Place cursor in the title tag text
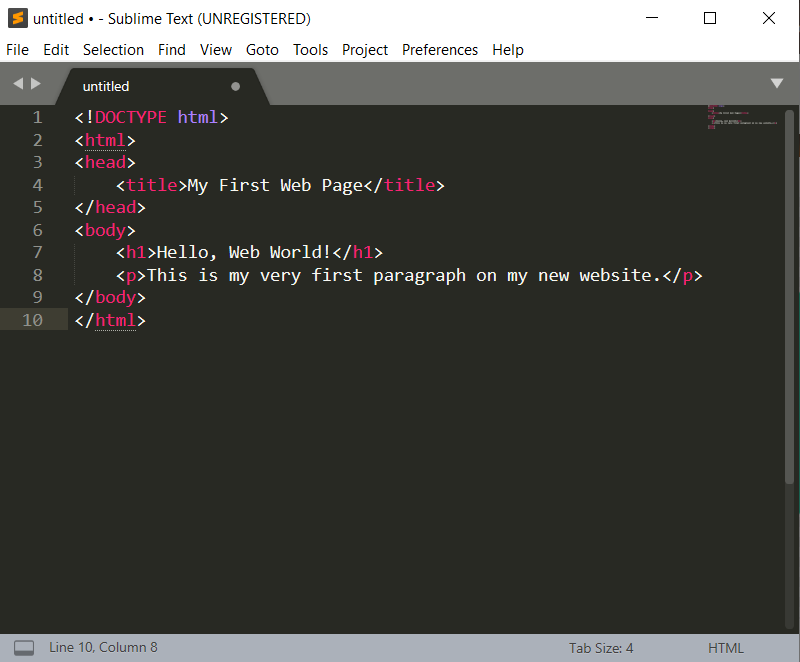This screenshot has height=662, width=800. pyautogui.click(x=275, y=185)
